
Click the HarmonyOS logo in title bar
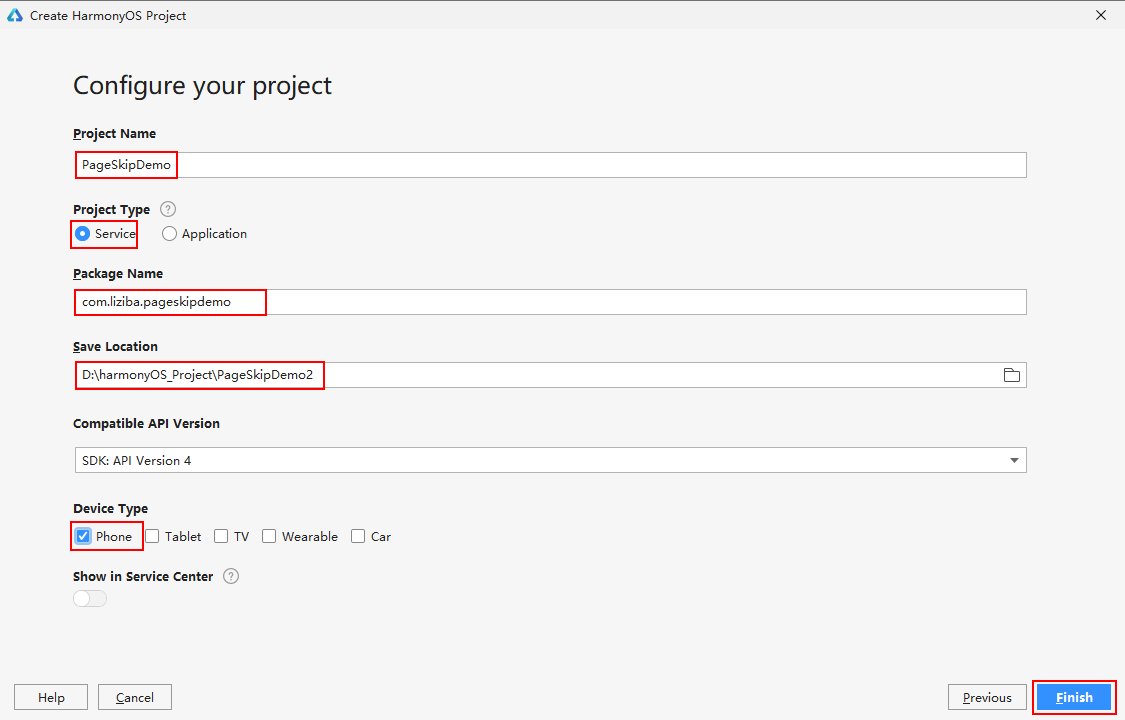tap(15, 15)
